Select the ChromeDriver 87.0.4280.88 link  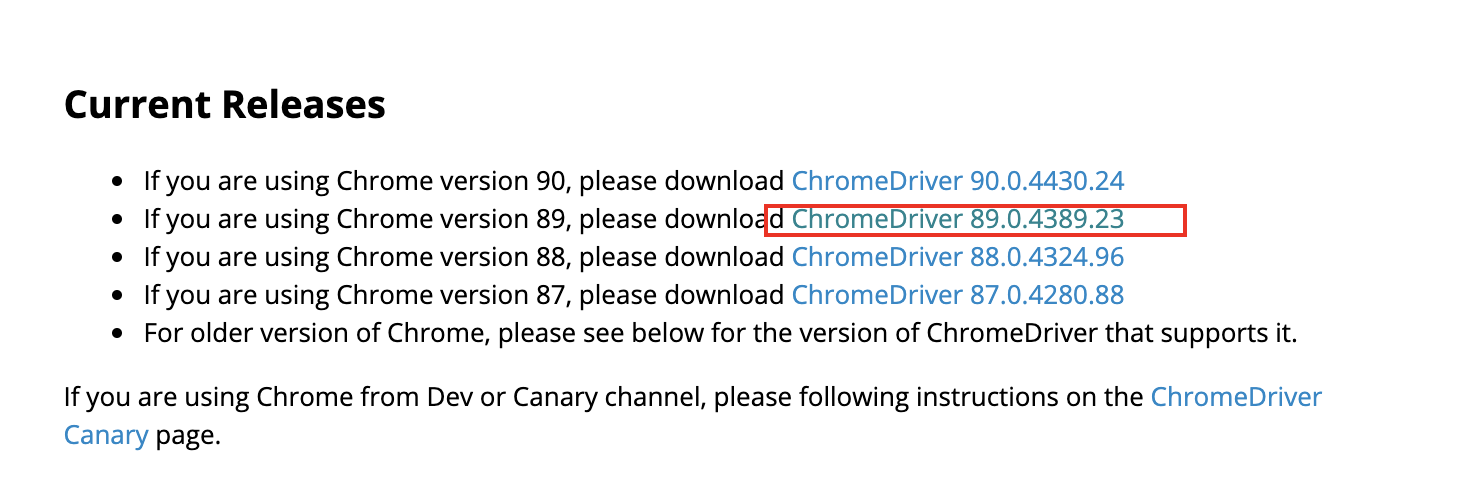tap(958, 295)
